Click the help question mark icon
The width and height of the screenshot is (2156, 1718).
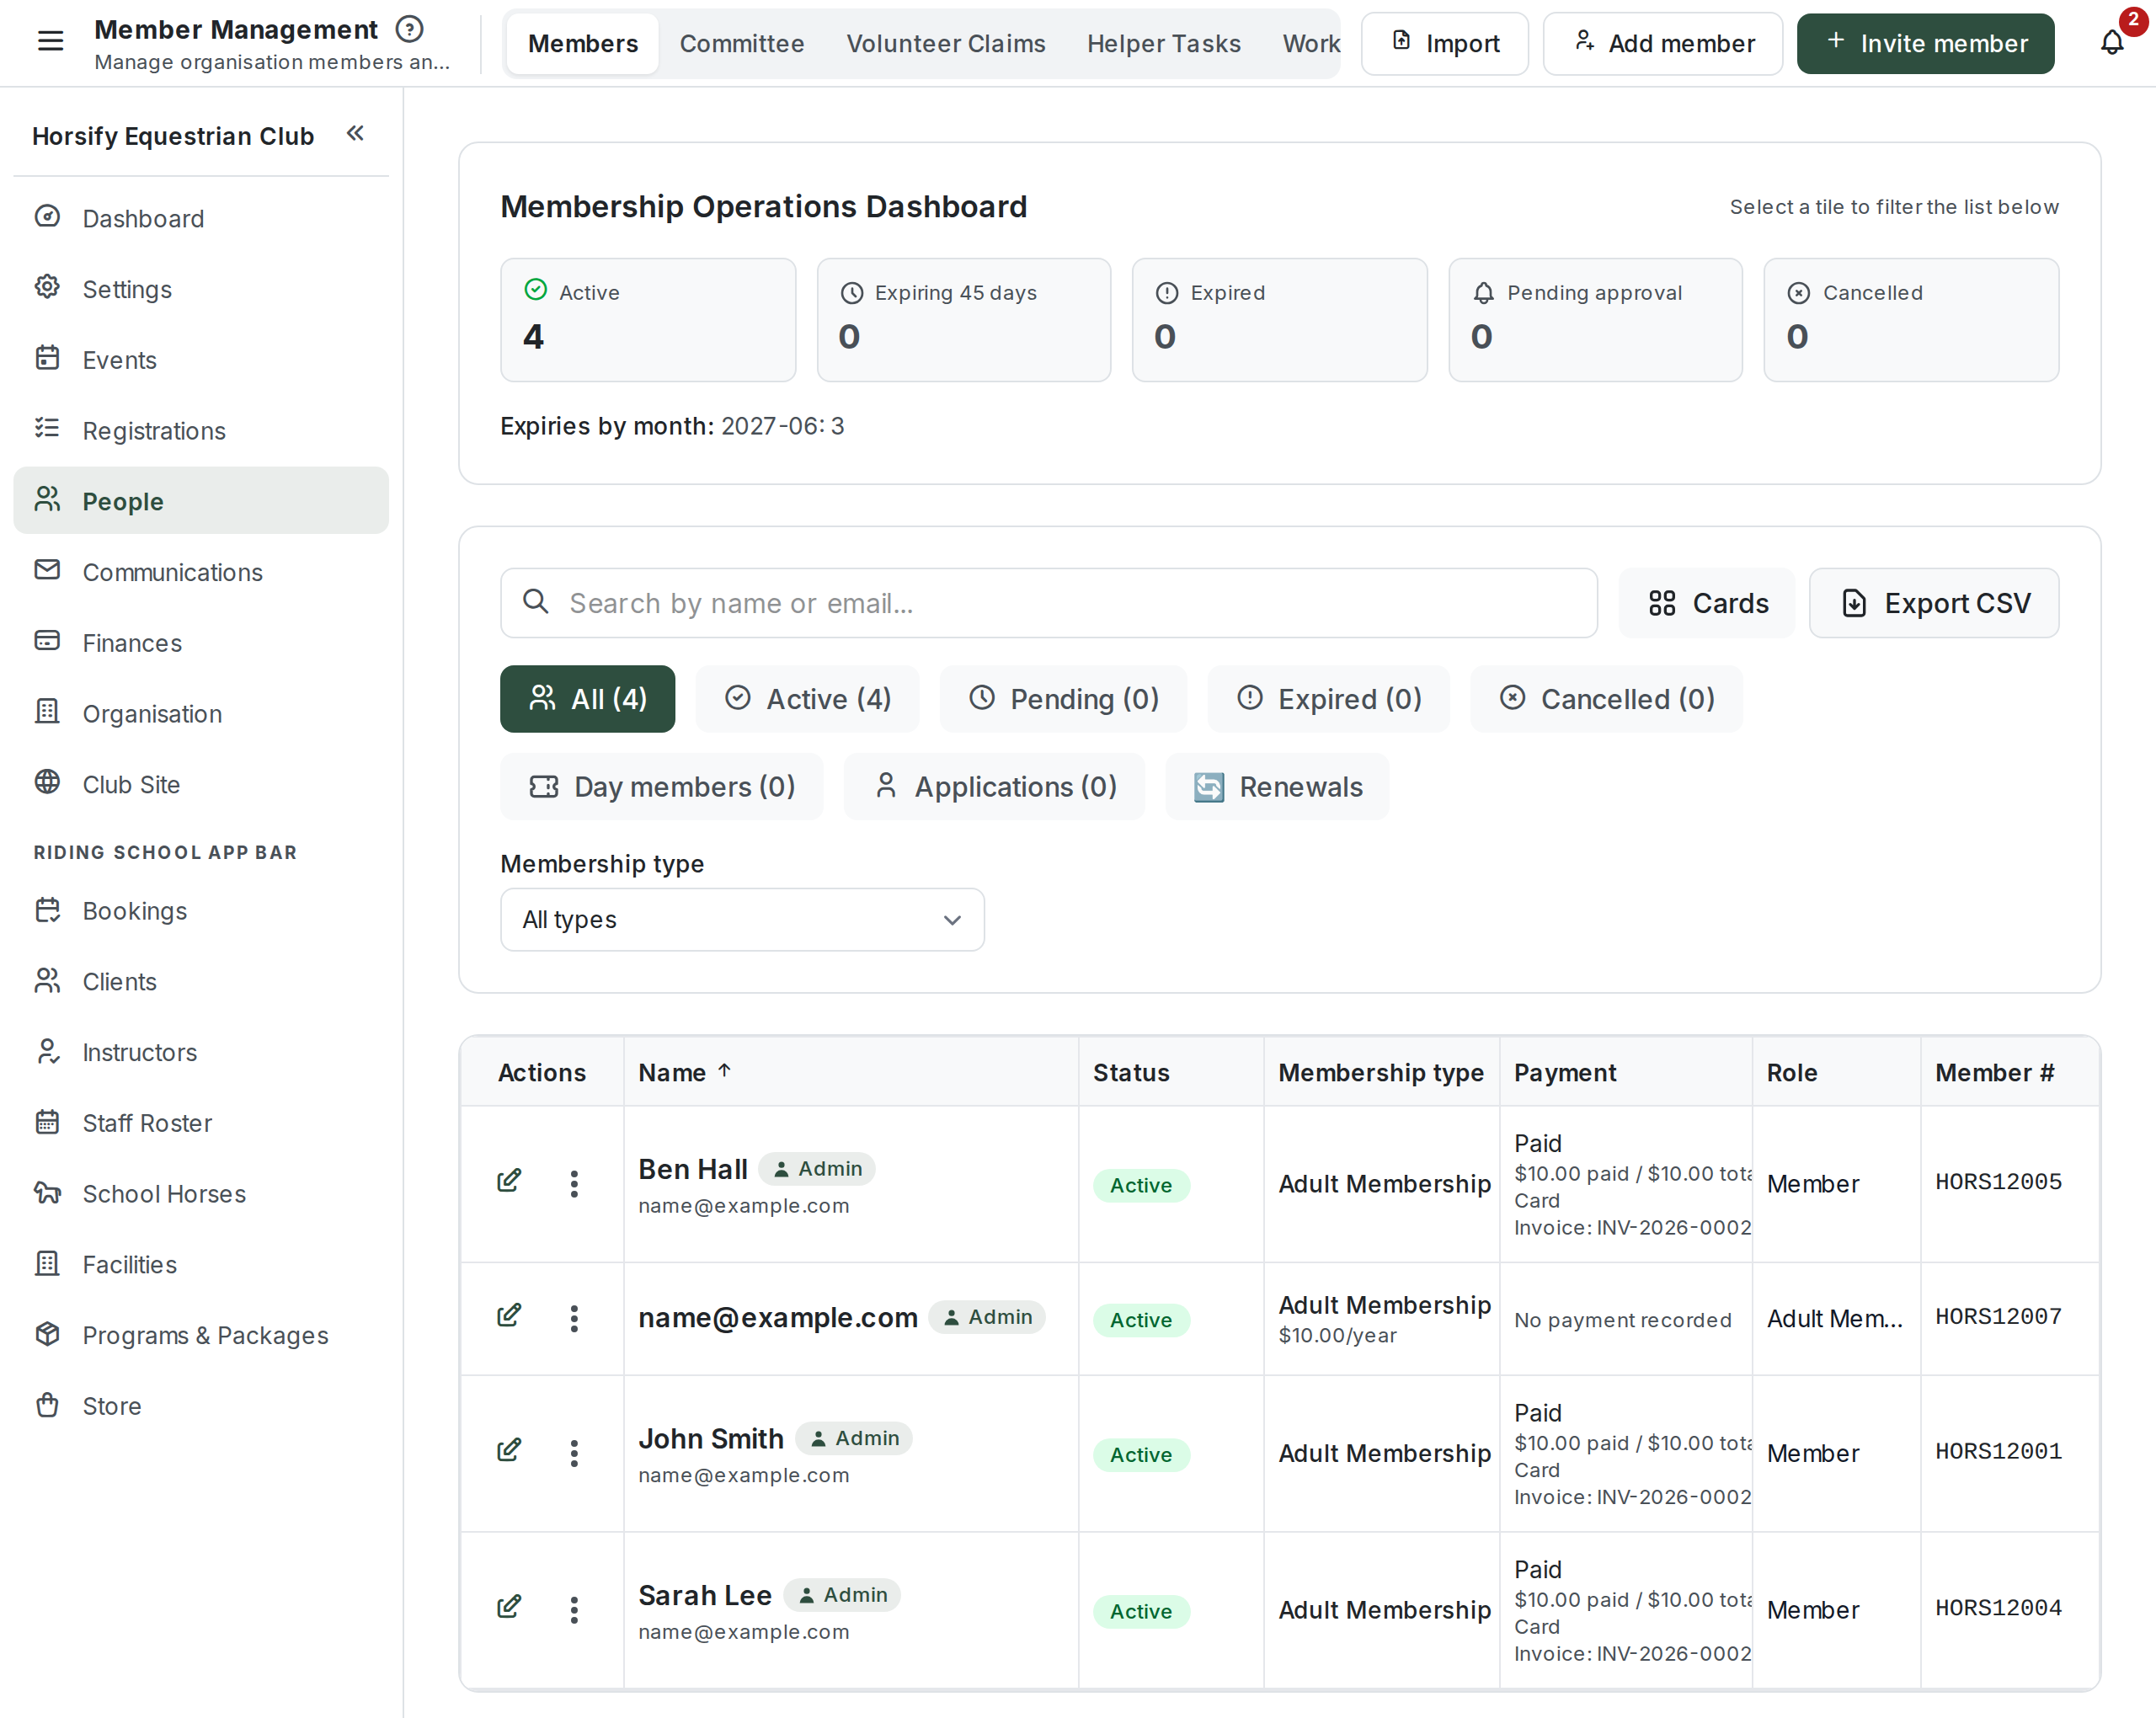[x=410, y=29]
